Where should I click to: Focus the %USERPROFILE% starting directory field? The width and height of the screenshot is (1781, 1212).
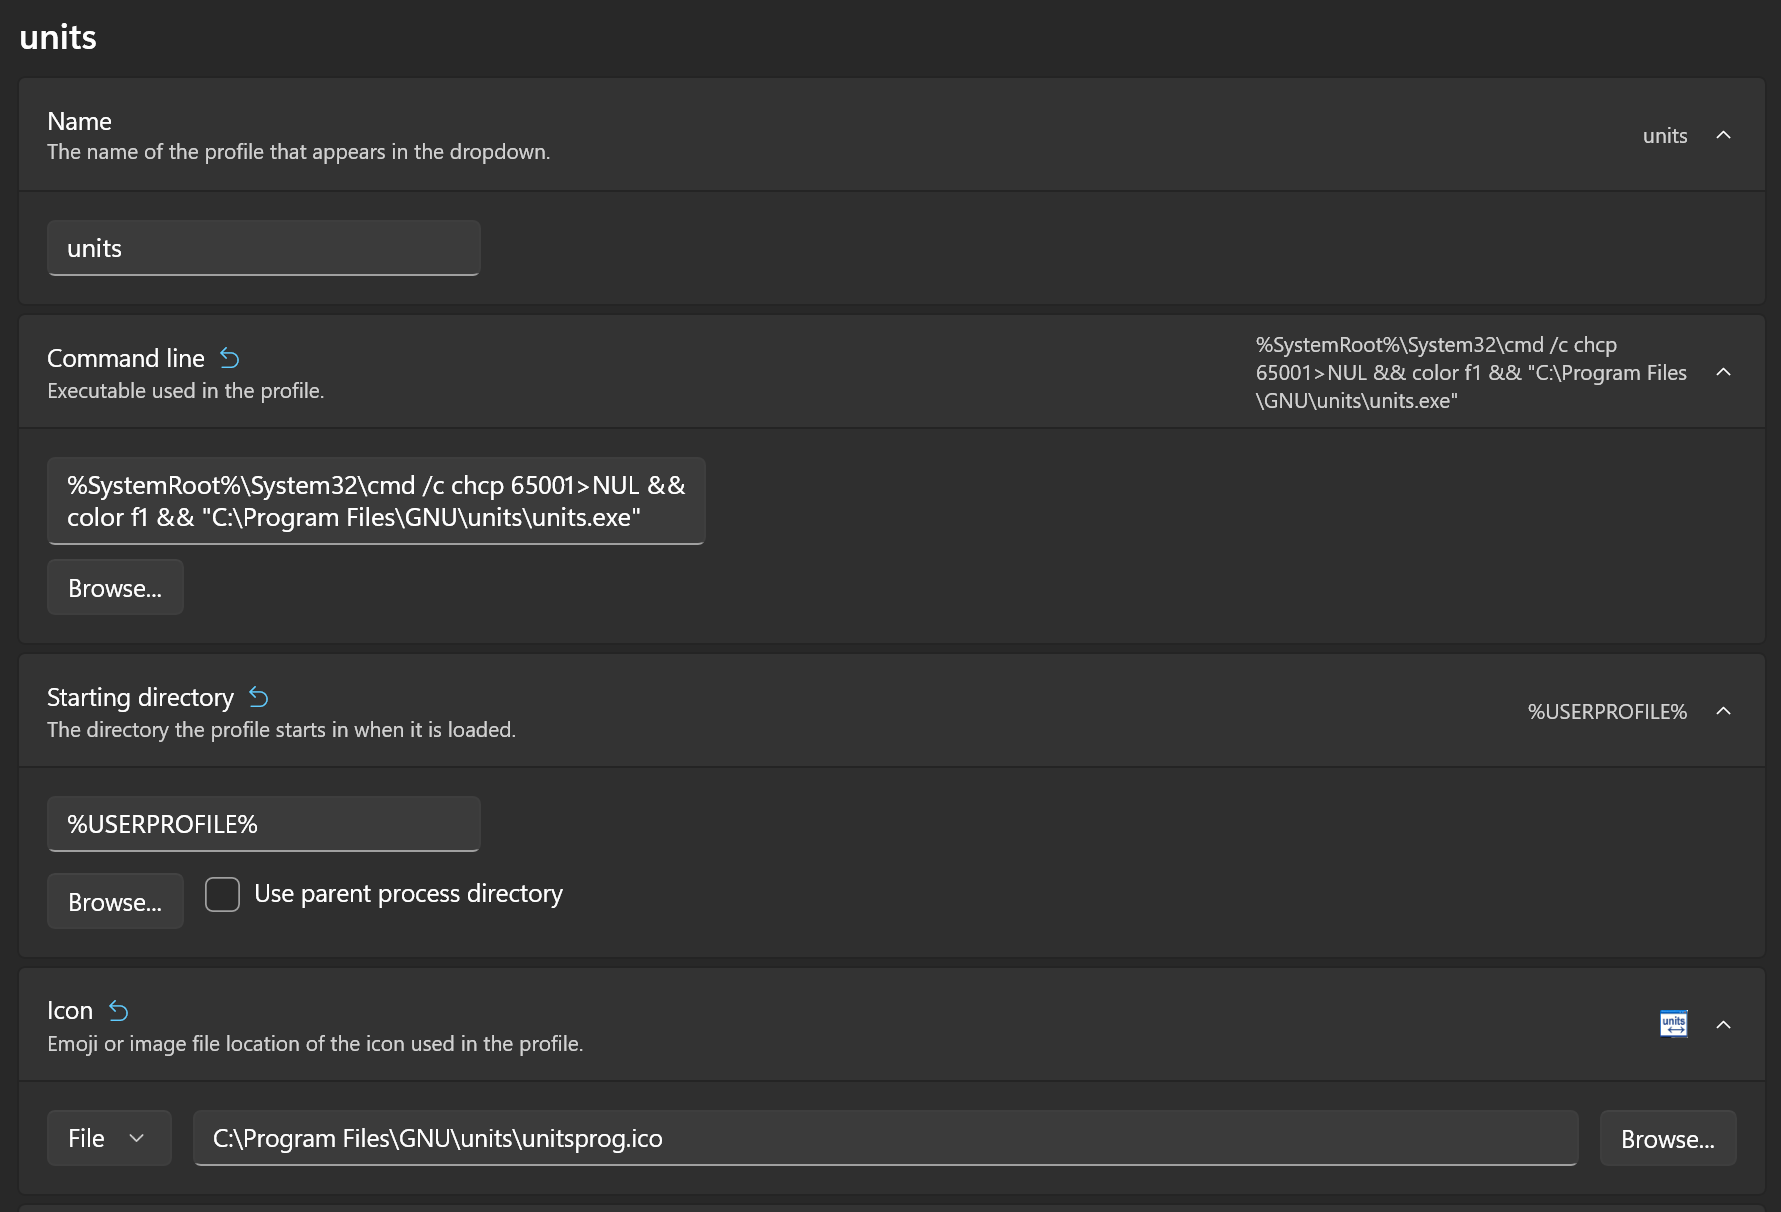tap(264, 824)
